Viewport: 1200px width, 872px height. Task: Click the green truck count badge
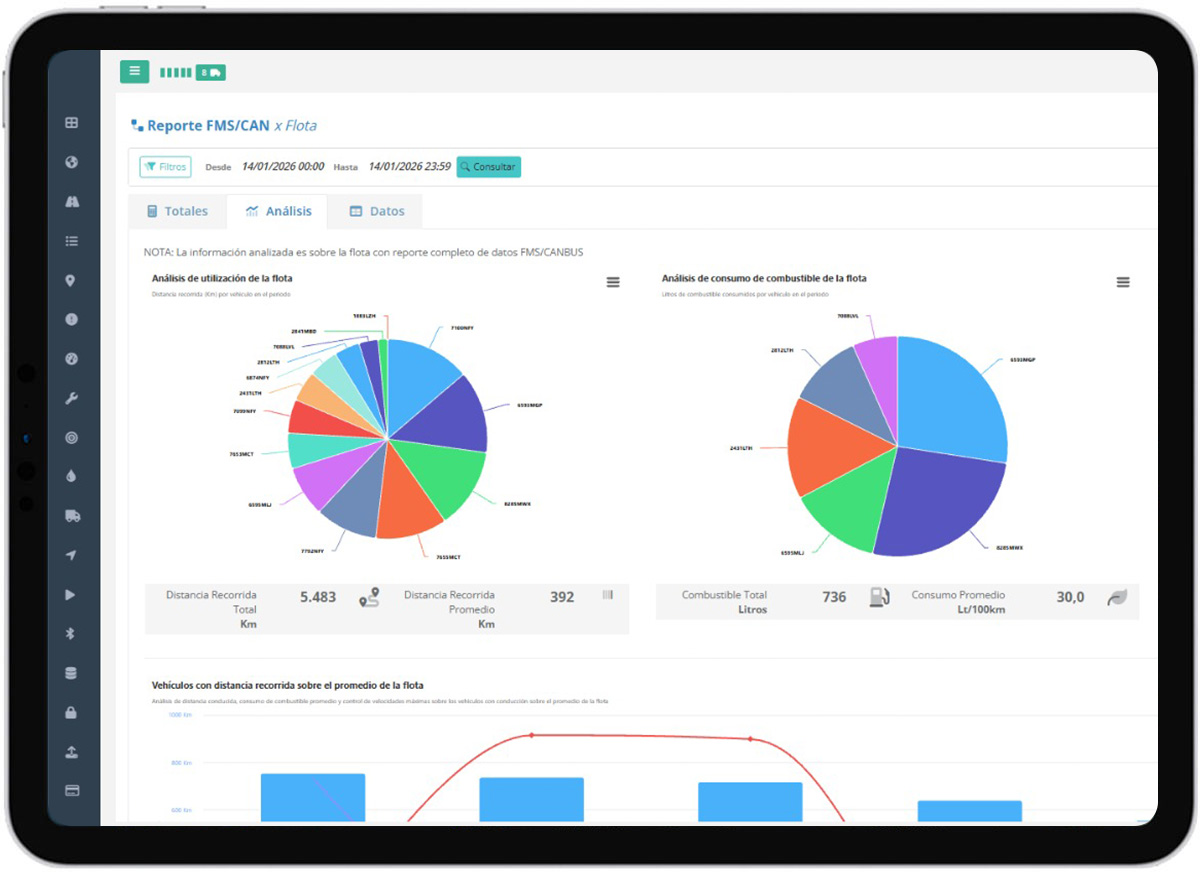[x=210, y=73]
